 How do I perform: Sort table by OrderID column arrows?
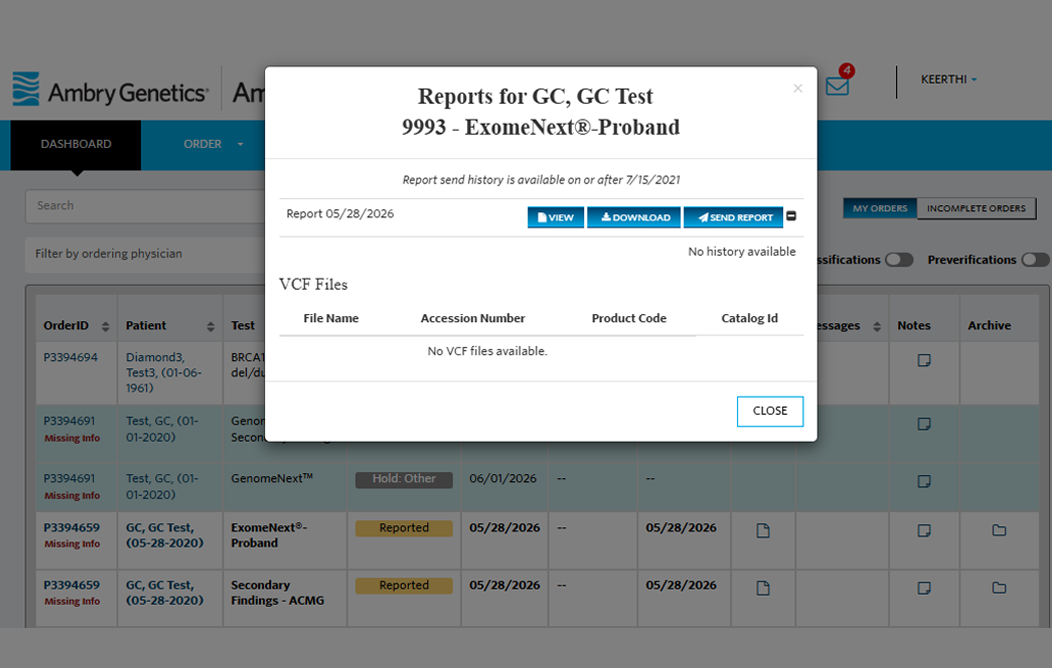(x=105, y=327)
